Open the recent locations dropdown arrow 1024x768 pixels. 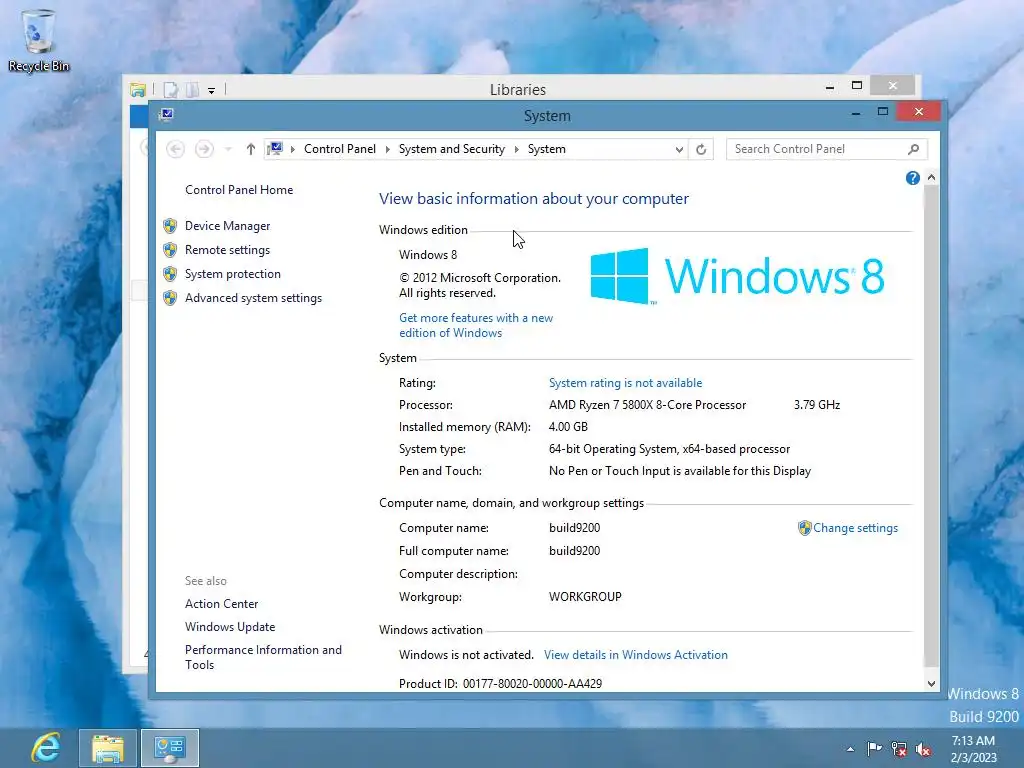228,150
